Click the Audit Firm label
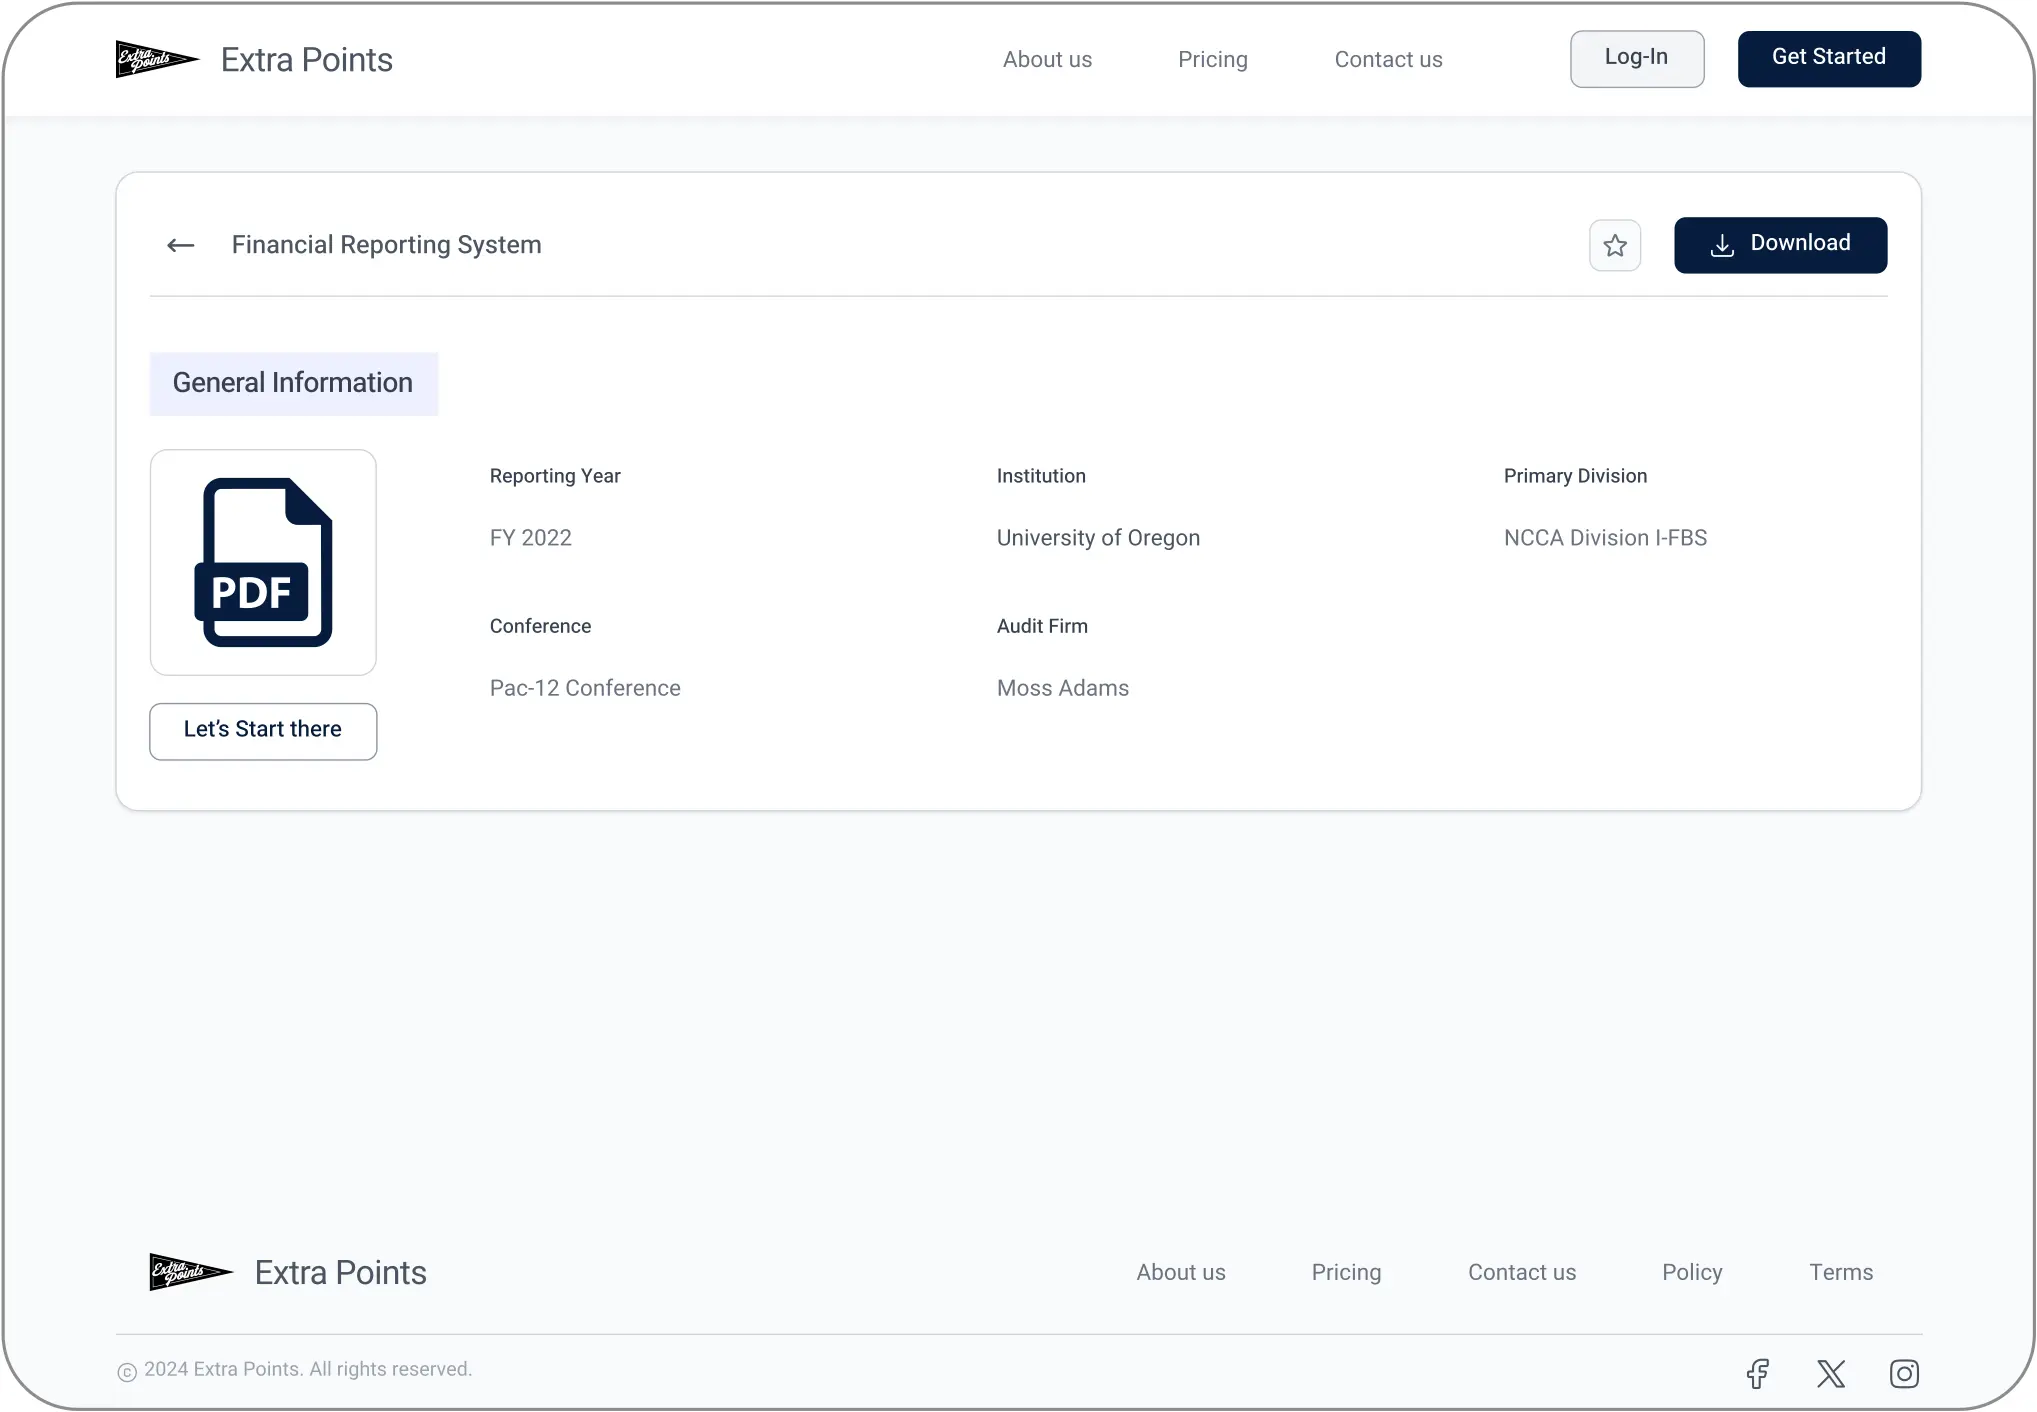The image size is (2037, 1412). tap(1041, 626)
